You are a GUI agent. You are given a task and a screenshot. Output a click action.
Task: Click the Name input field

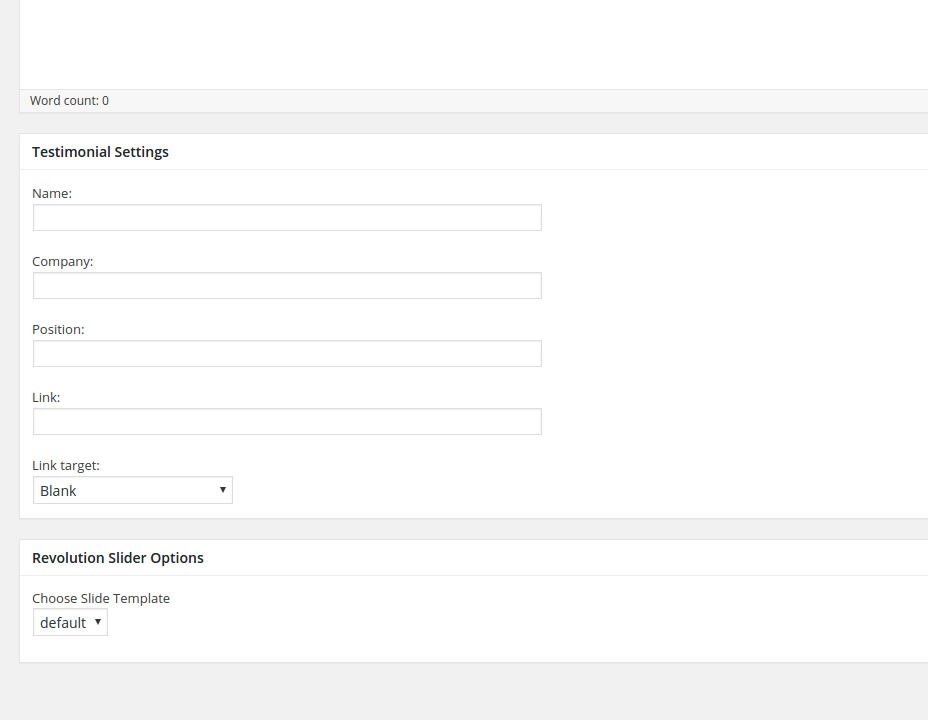pos(287,218)
